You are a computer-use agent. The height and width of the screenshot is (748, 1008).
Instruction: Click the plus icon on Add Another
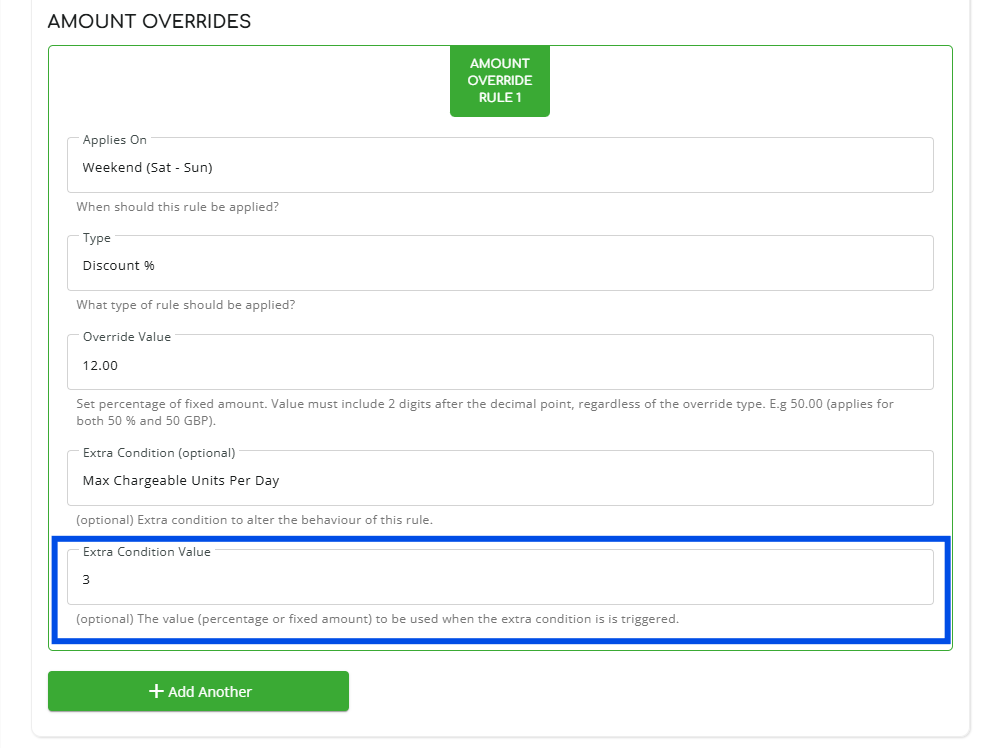[156, 691]
